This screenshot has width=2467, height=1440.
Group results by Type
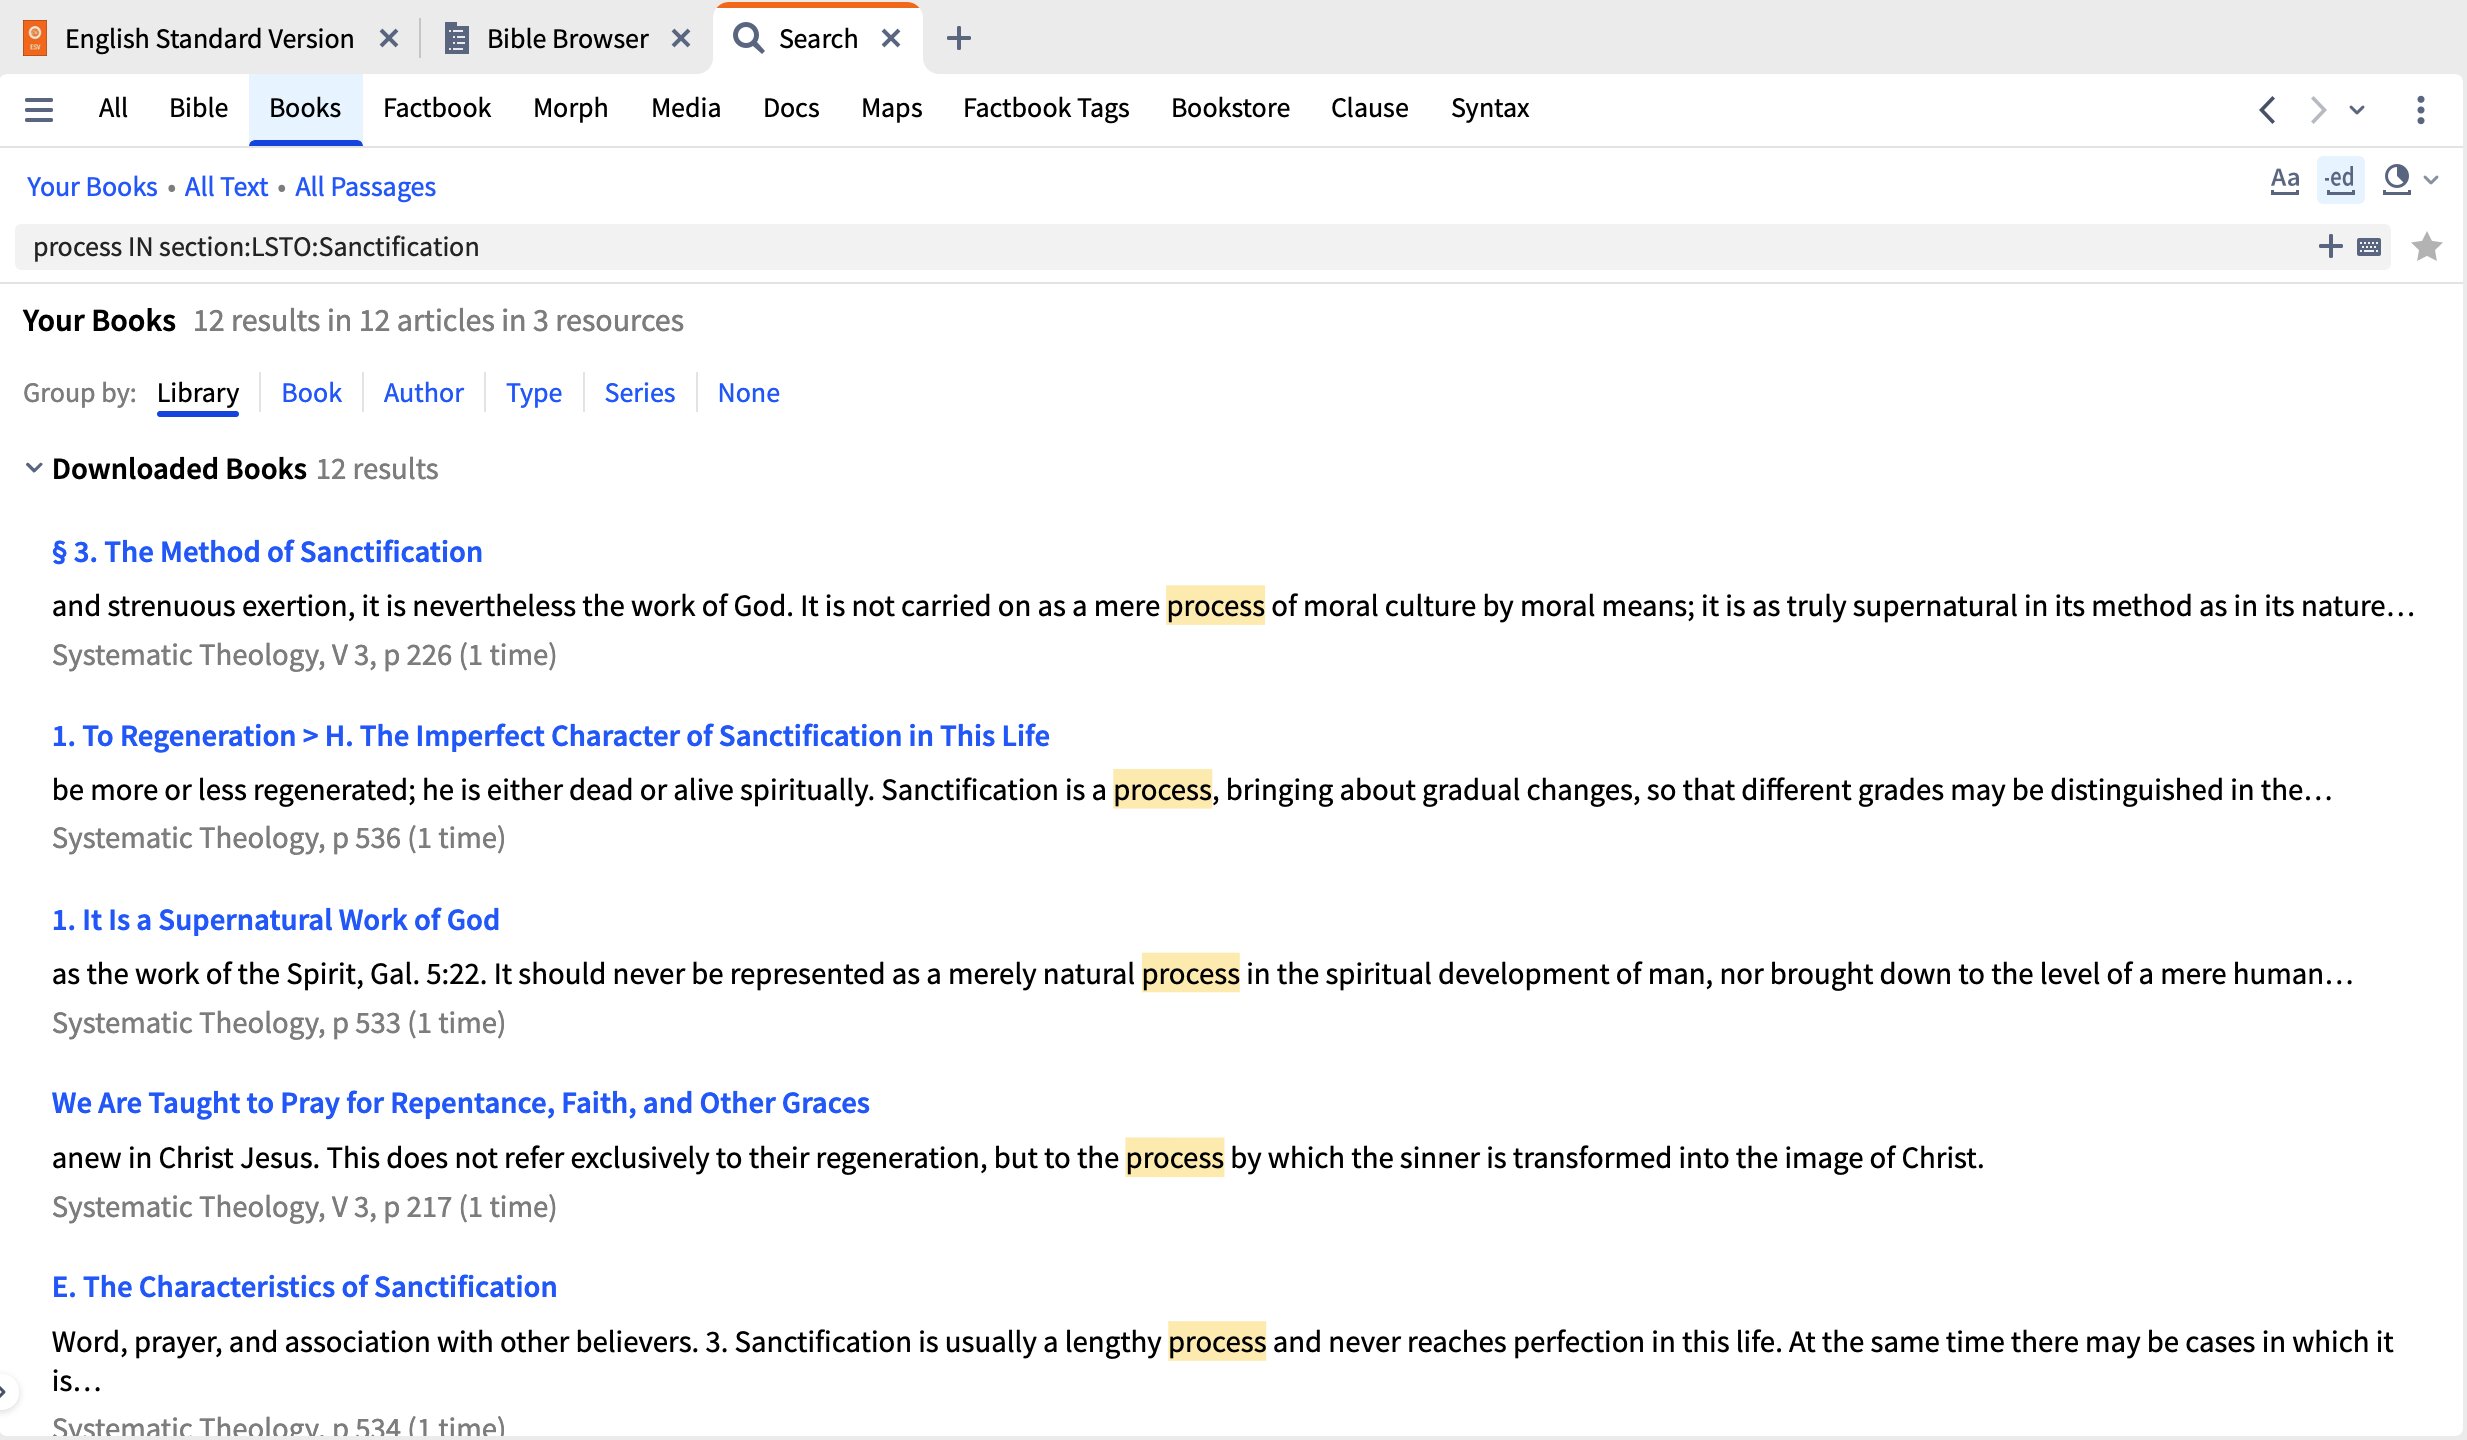tap(534, 393)
